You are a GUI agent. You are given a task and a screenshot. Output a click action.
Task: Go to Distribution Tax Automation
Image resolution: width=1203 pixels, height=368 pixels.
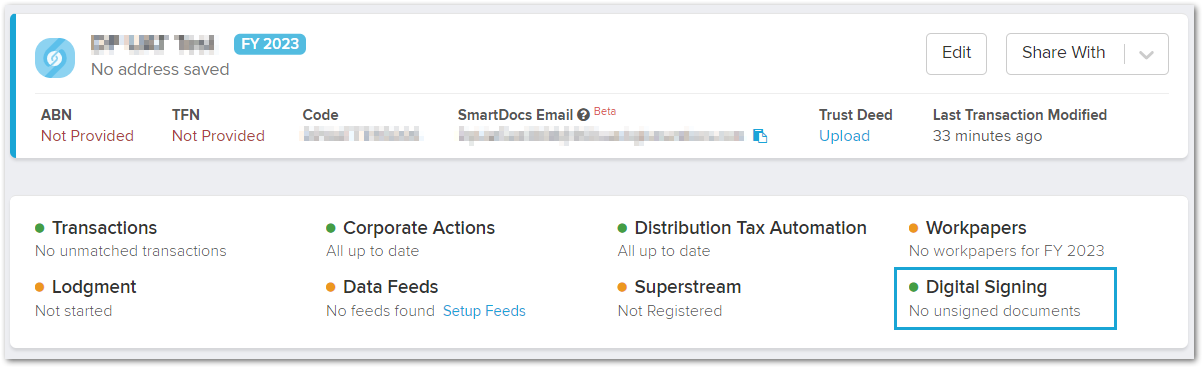tap(751, 228)
